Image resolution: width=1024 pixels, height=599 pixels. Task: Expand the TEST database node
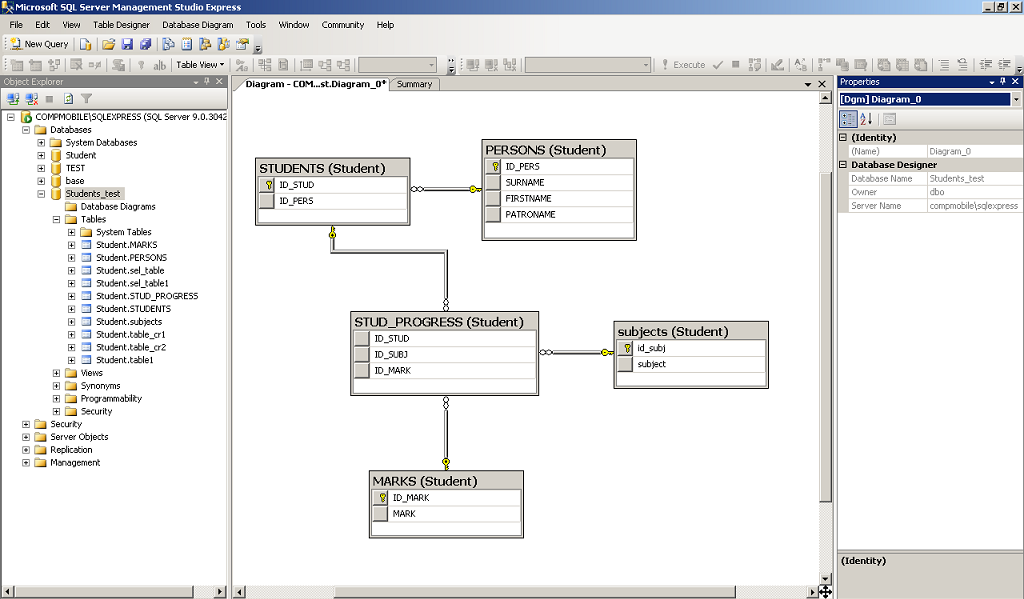point(41,168)
